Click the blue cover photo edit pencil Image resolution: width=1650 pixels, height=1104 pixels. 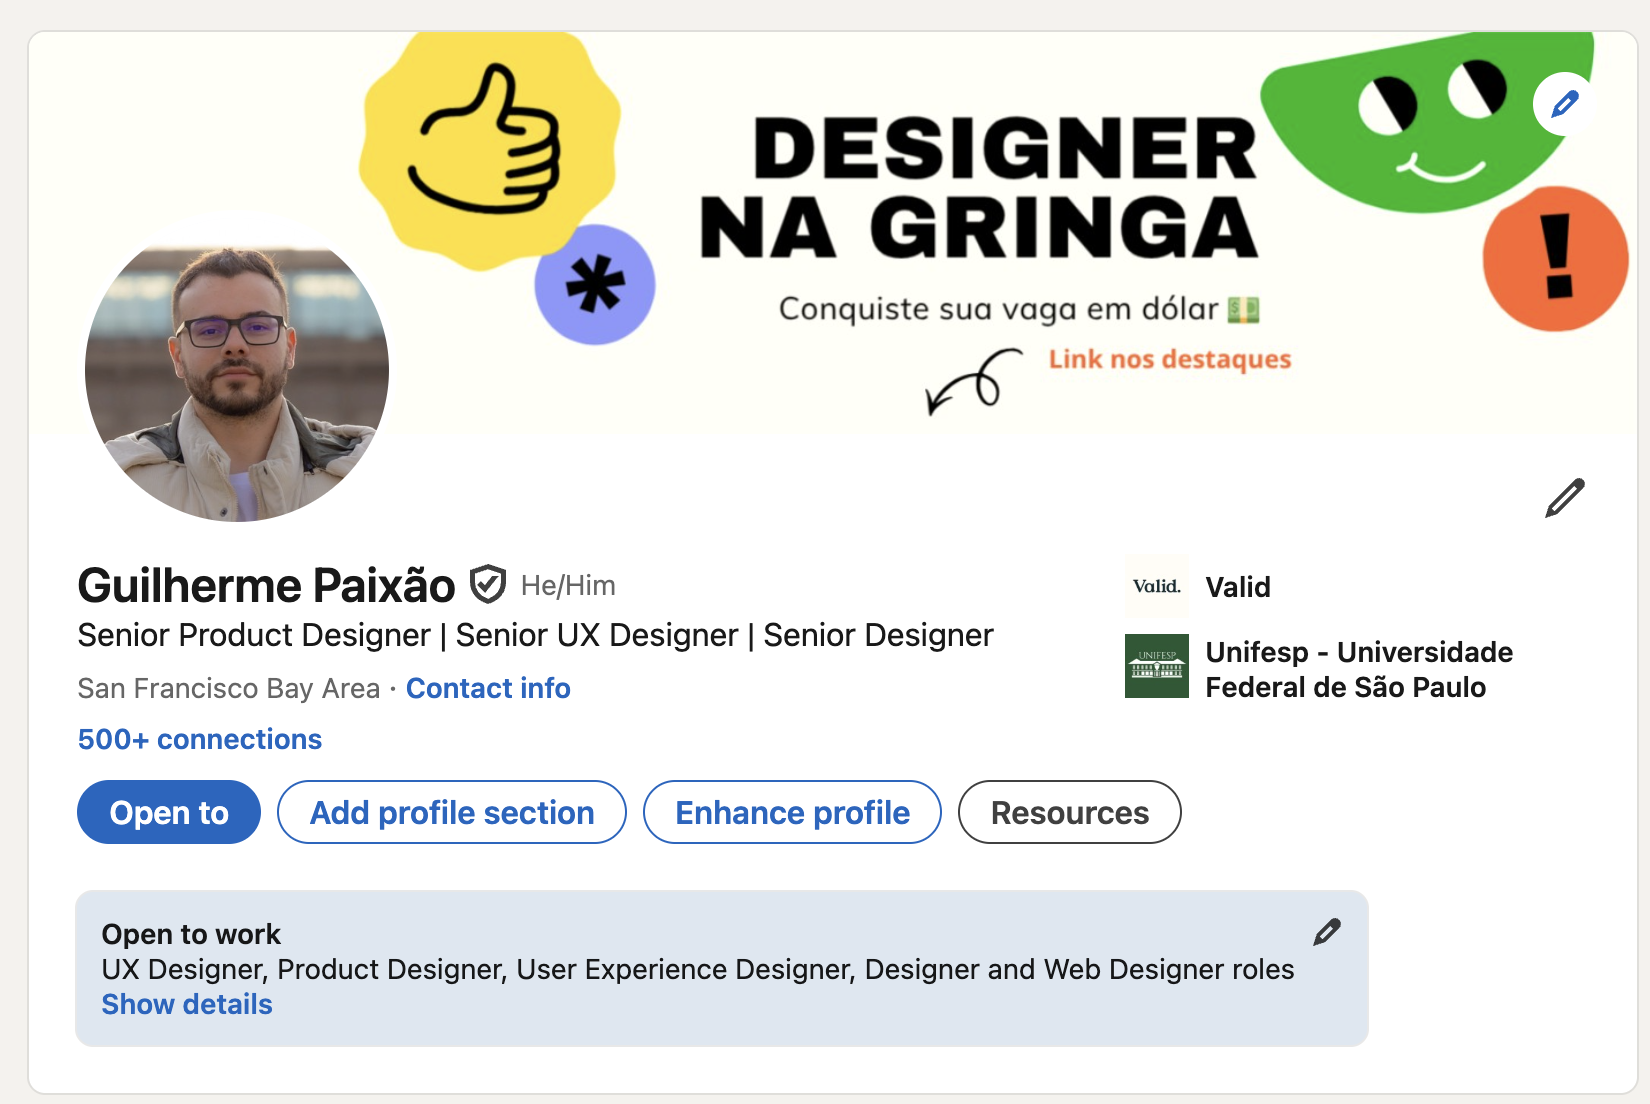pyautogui.click(x=1564, y=104)
